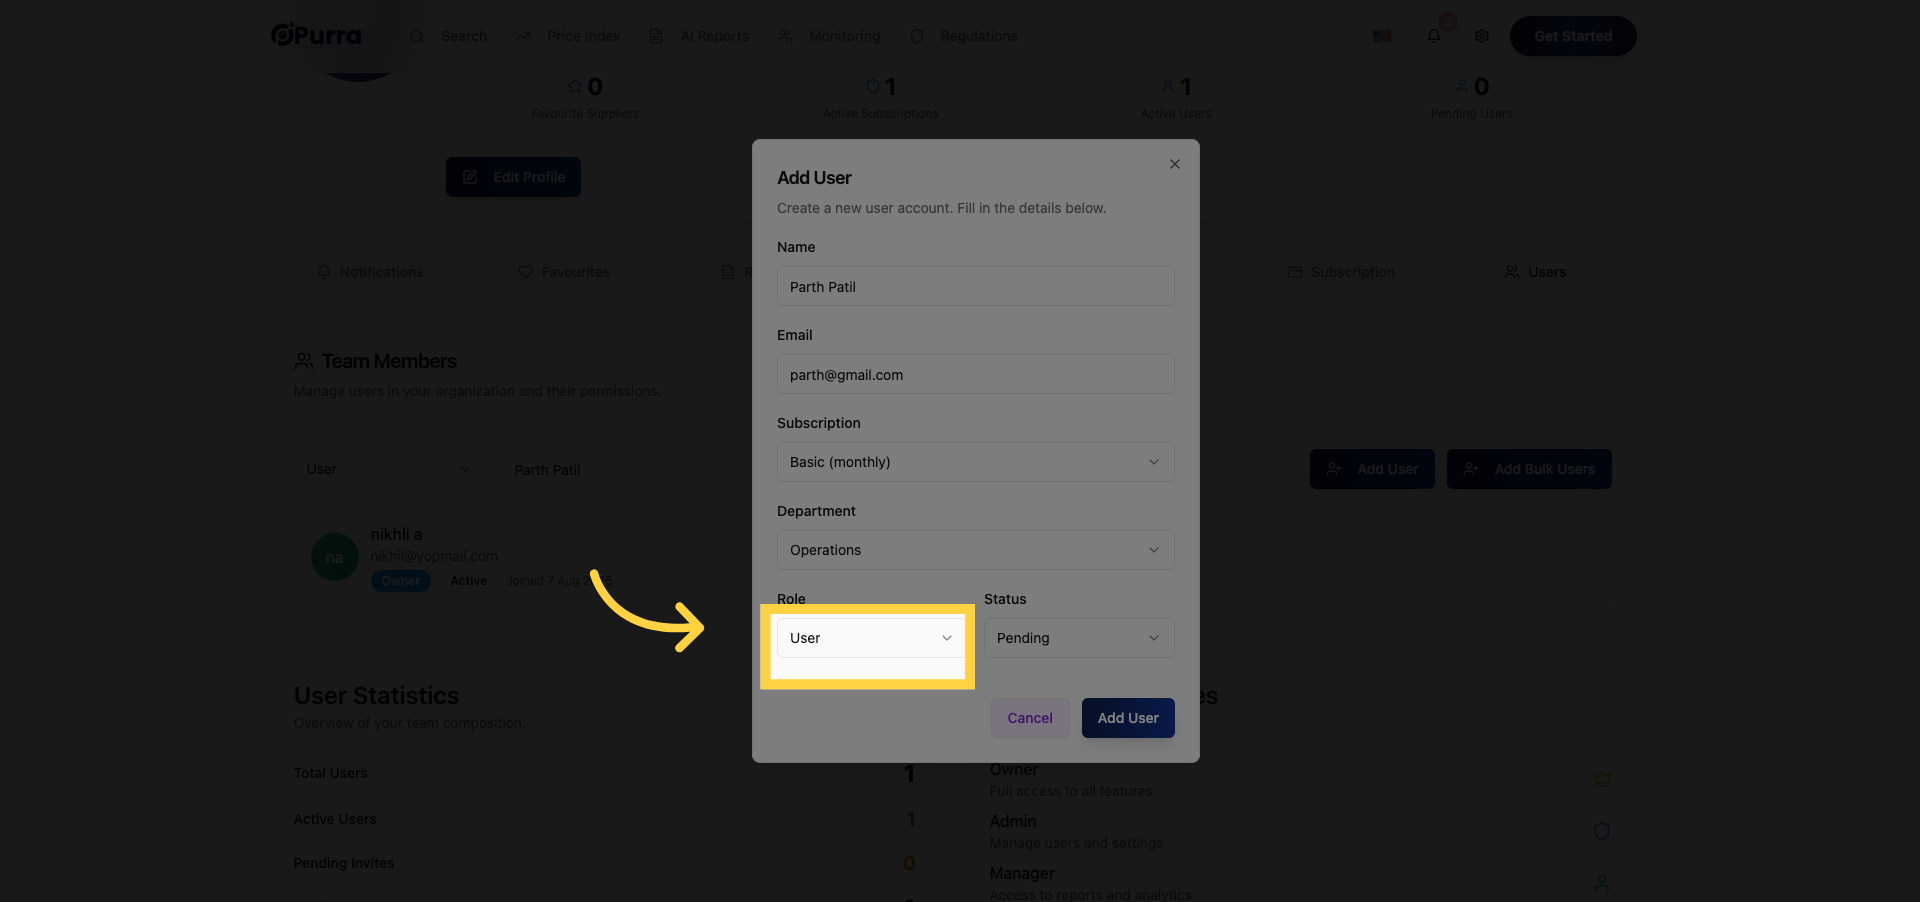Expand the Subscription dropdown Basic (monthly)

tap(975, 462)
